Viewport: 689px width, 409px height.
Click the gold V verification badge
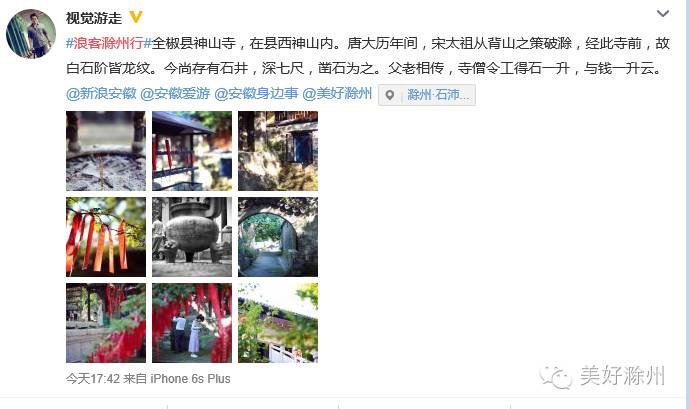coord(136,17)
